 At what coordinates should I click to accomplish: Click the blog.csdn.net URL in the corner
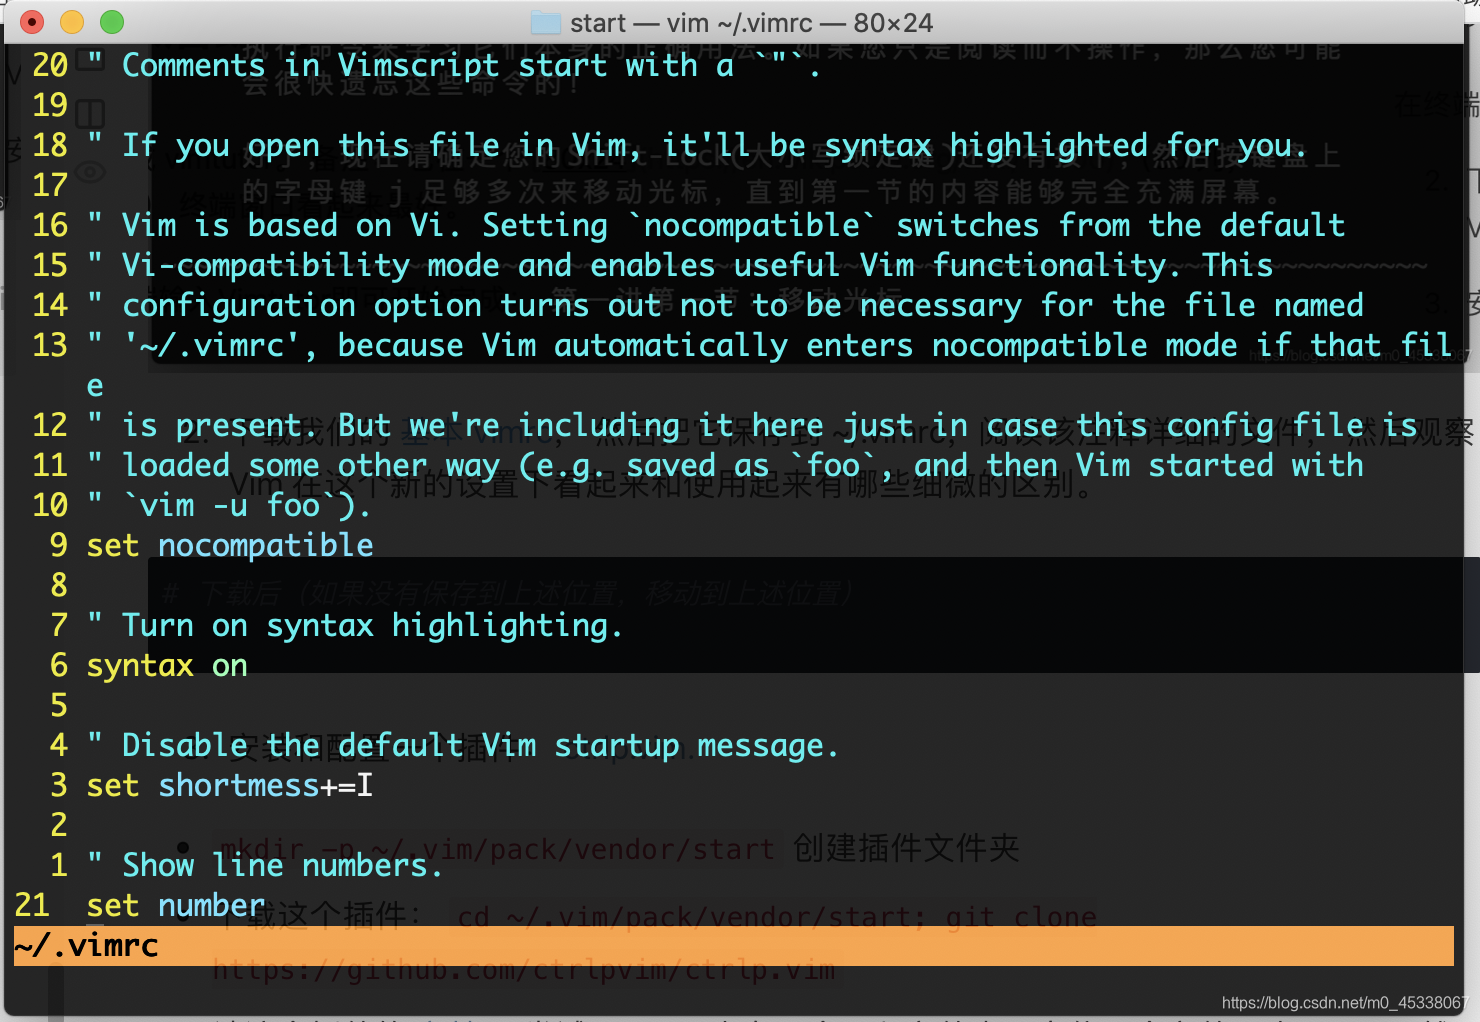pos(1344,1003)
